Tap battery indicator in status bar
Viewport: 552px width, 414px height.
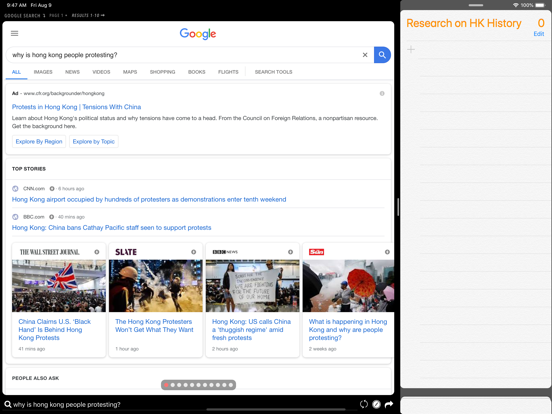point(540,5)
